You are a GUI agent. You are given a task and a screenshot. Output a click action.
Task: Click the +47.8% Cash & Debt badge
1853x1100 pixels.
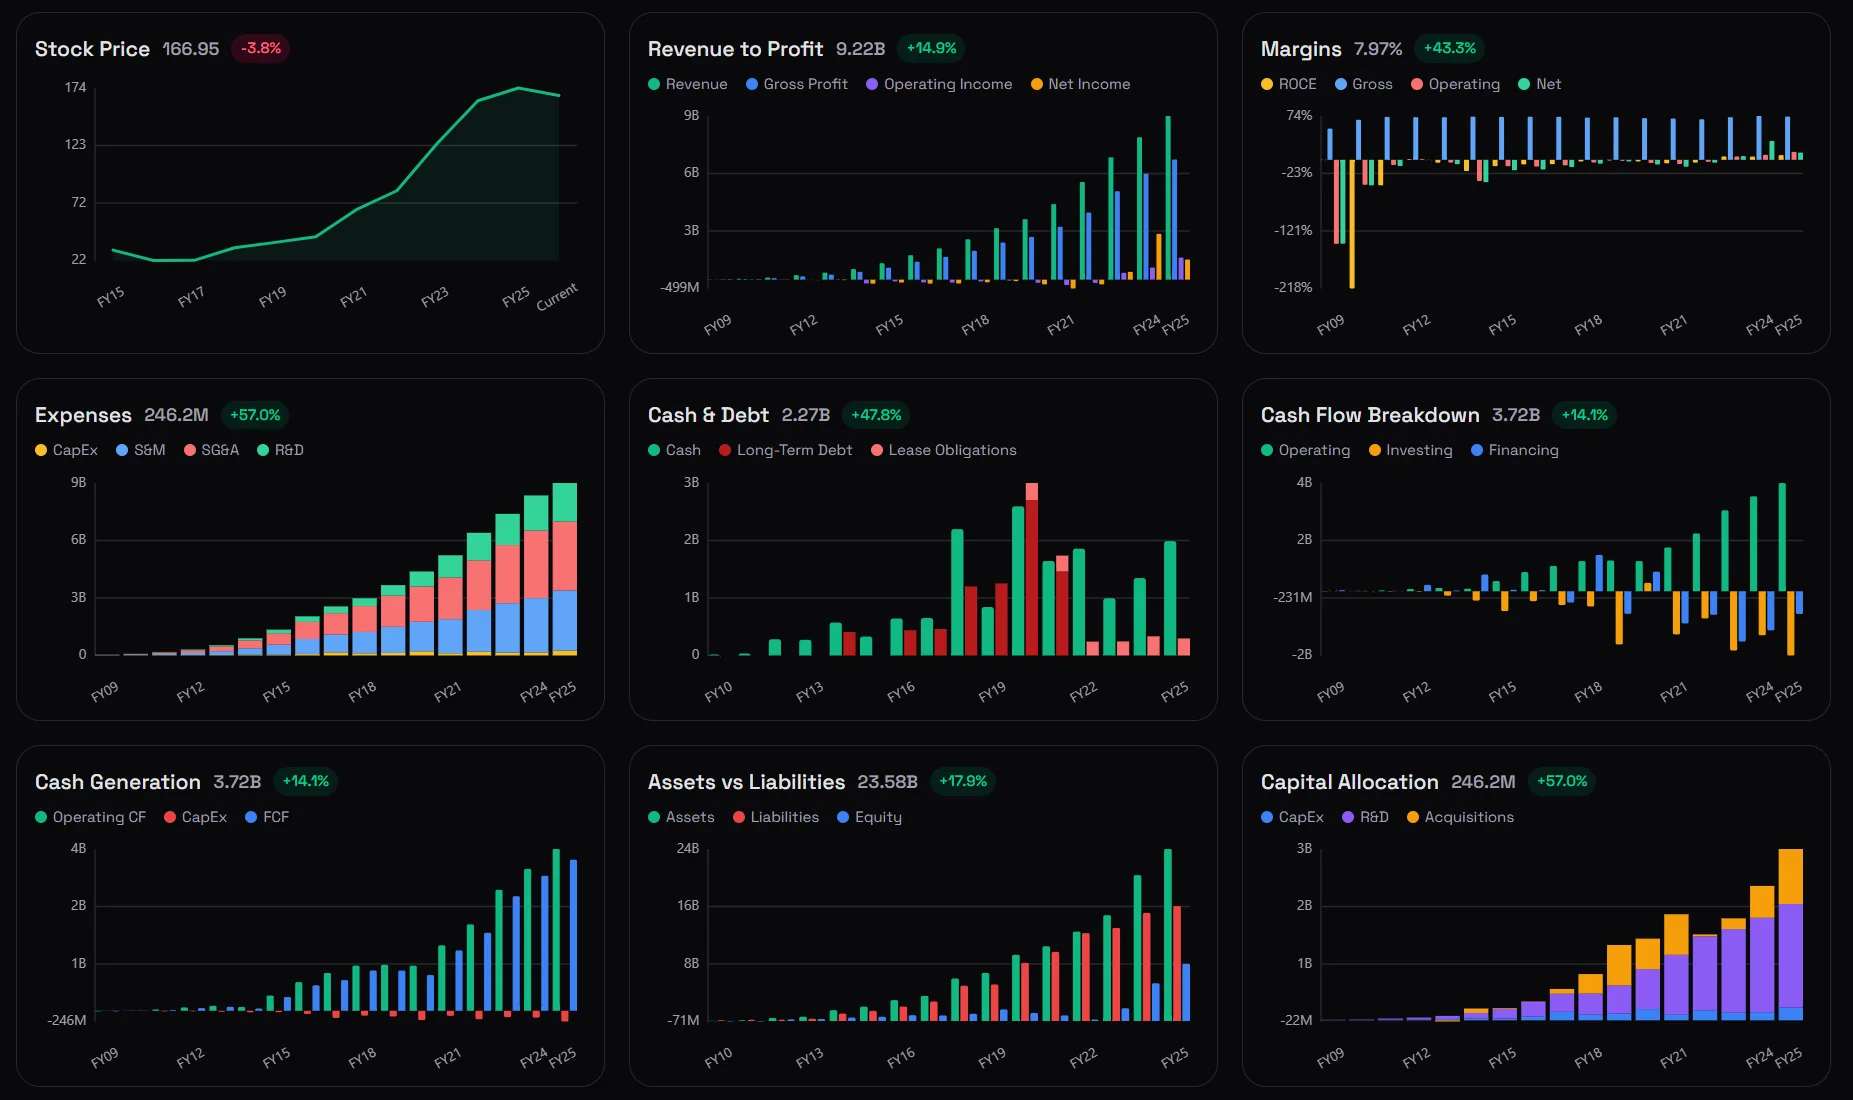pos(876,415)
